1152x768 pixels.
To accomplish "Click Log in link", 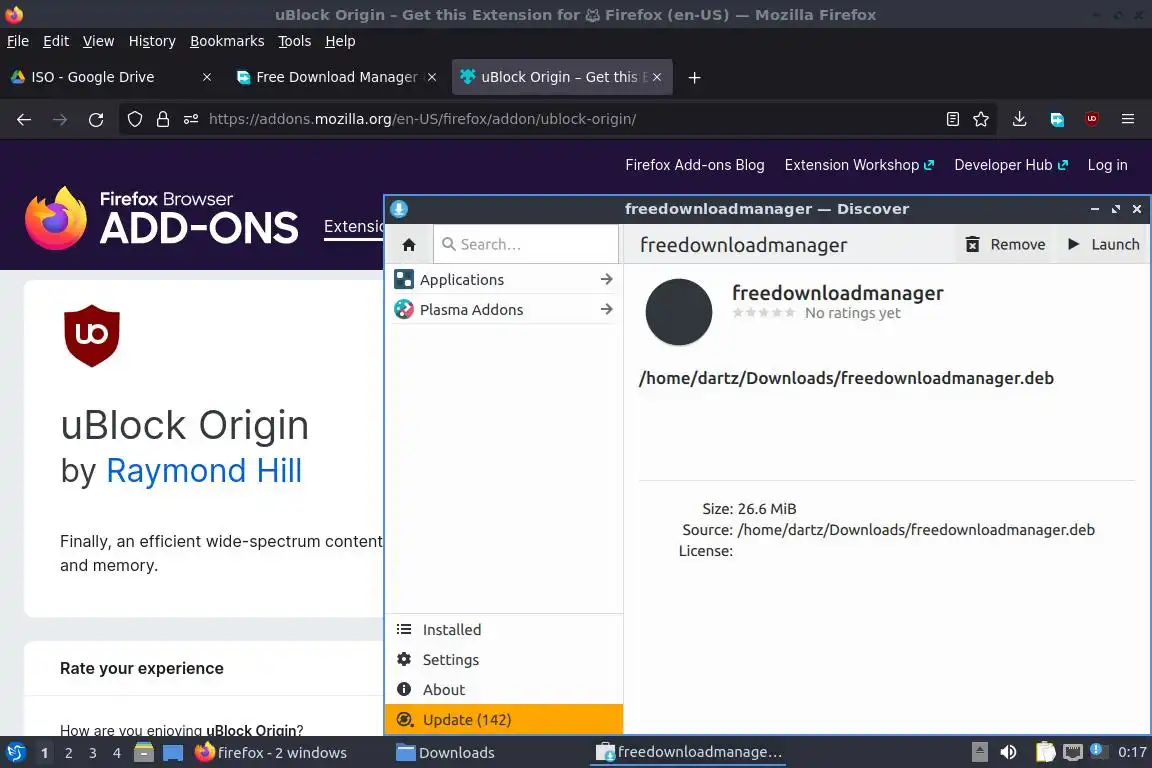I will click(x=1107, y=165).
